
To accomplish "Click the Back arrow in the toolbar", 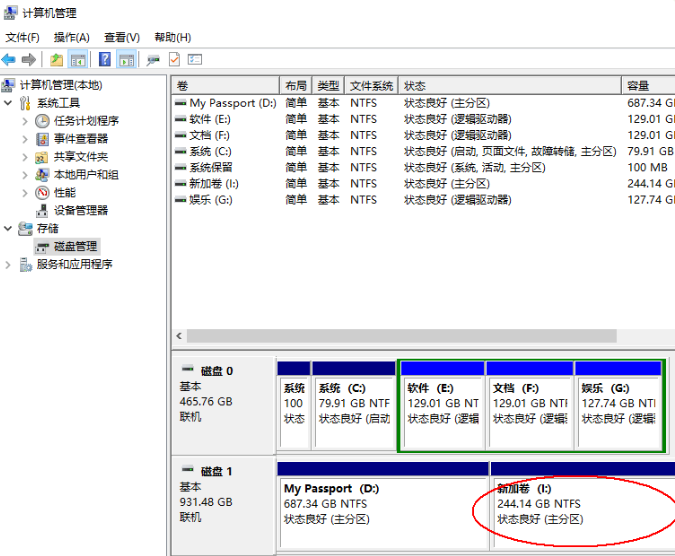I will pos(9,60).
